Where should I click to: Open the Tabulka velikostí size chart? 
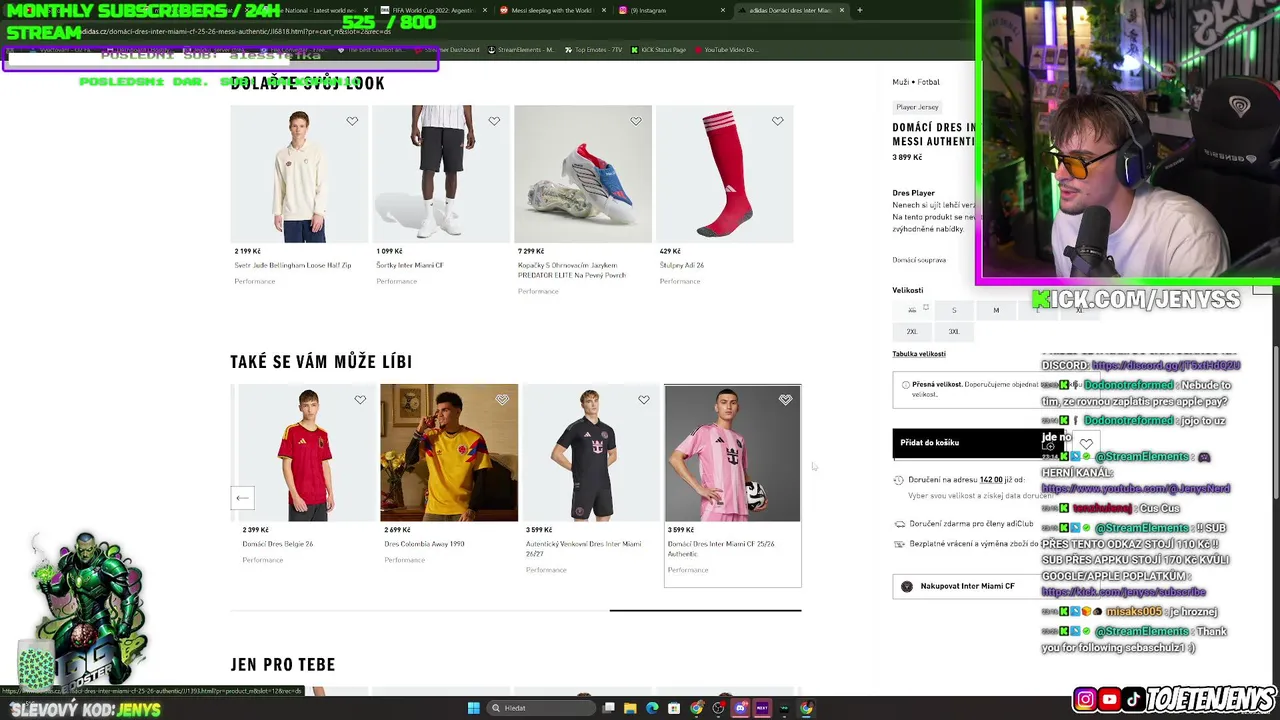(x=919, y=354)
